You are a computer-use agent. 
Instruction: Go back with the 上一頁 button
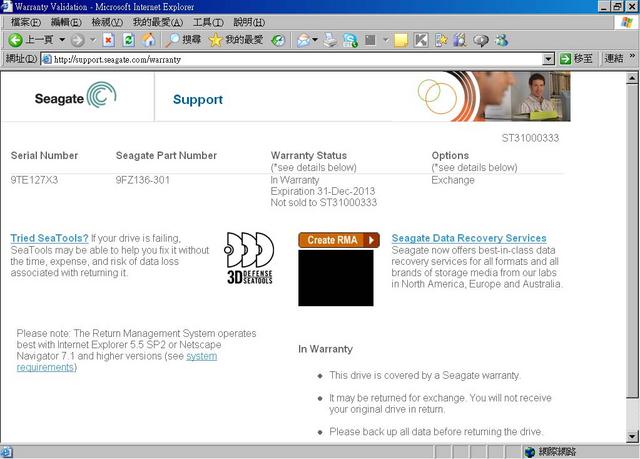click(x=31, y=40)
